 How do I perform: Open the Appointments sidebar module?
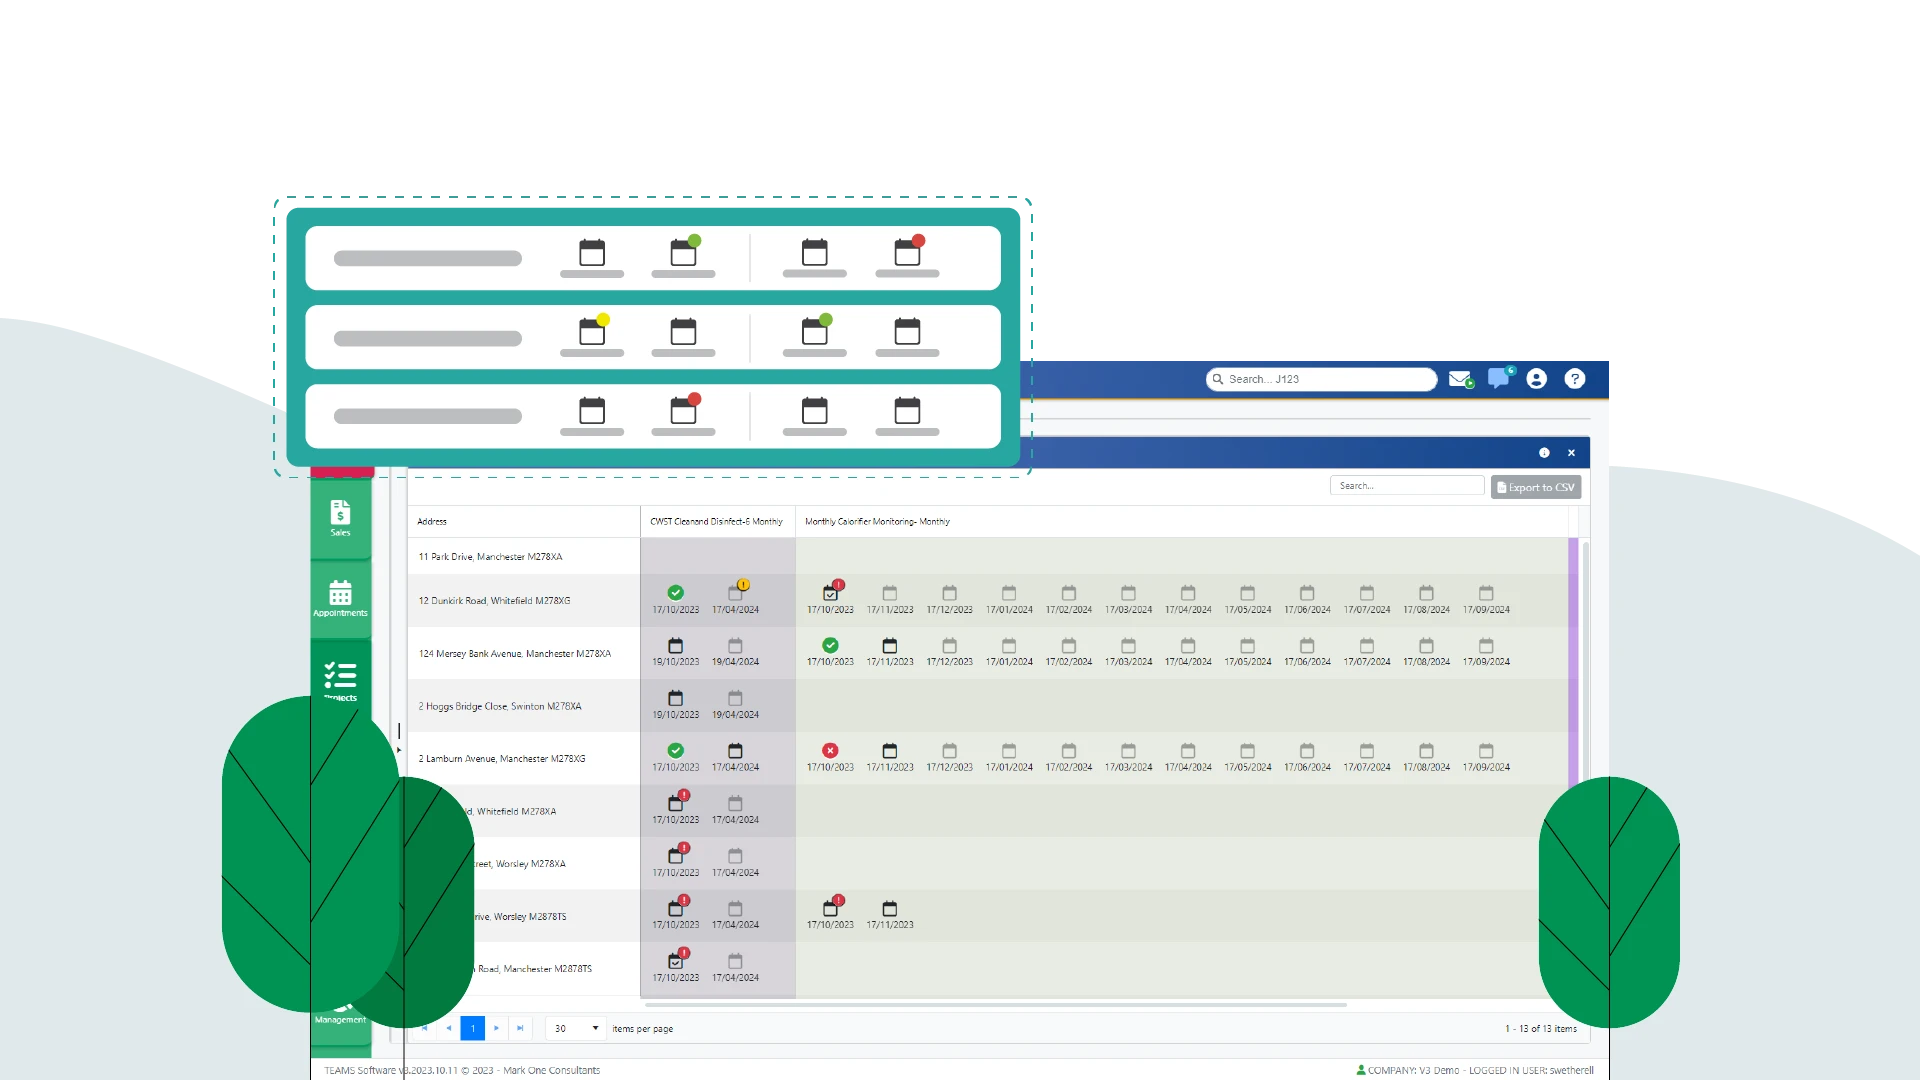pos(340,598)
